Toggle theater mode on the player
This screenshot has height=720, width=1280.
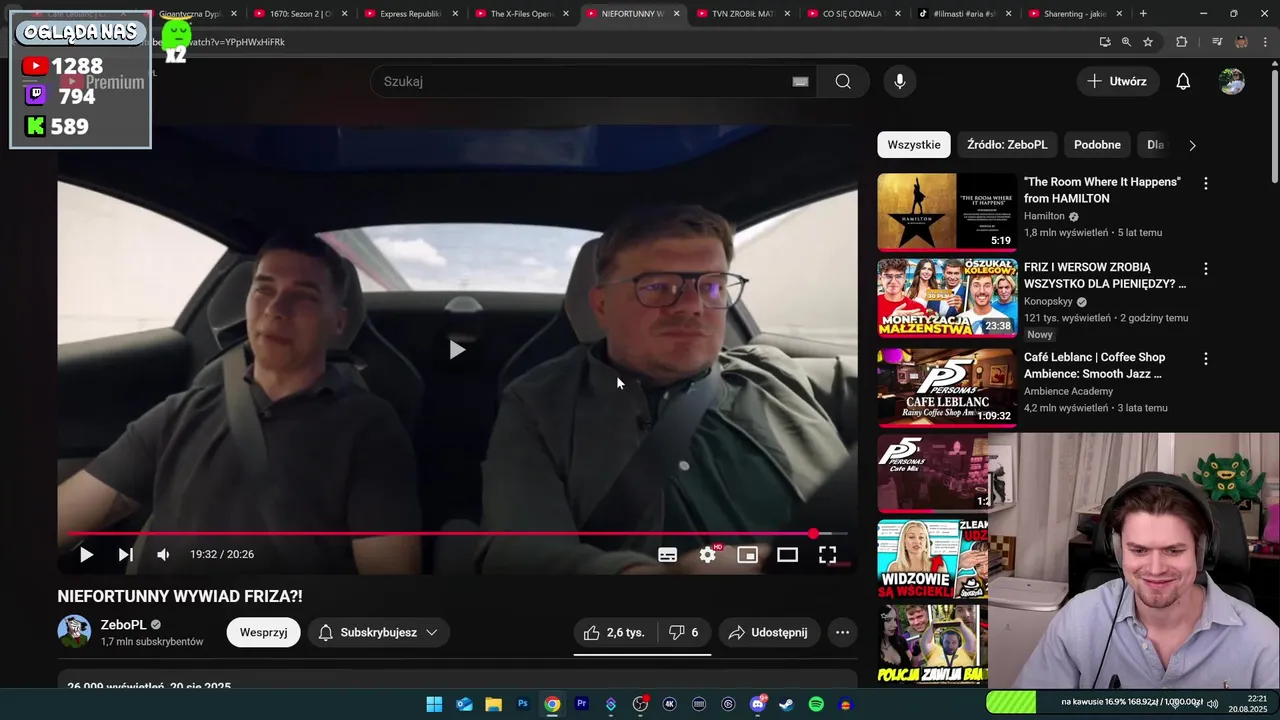click(x=788, y=554)
